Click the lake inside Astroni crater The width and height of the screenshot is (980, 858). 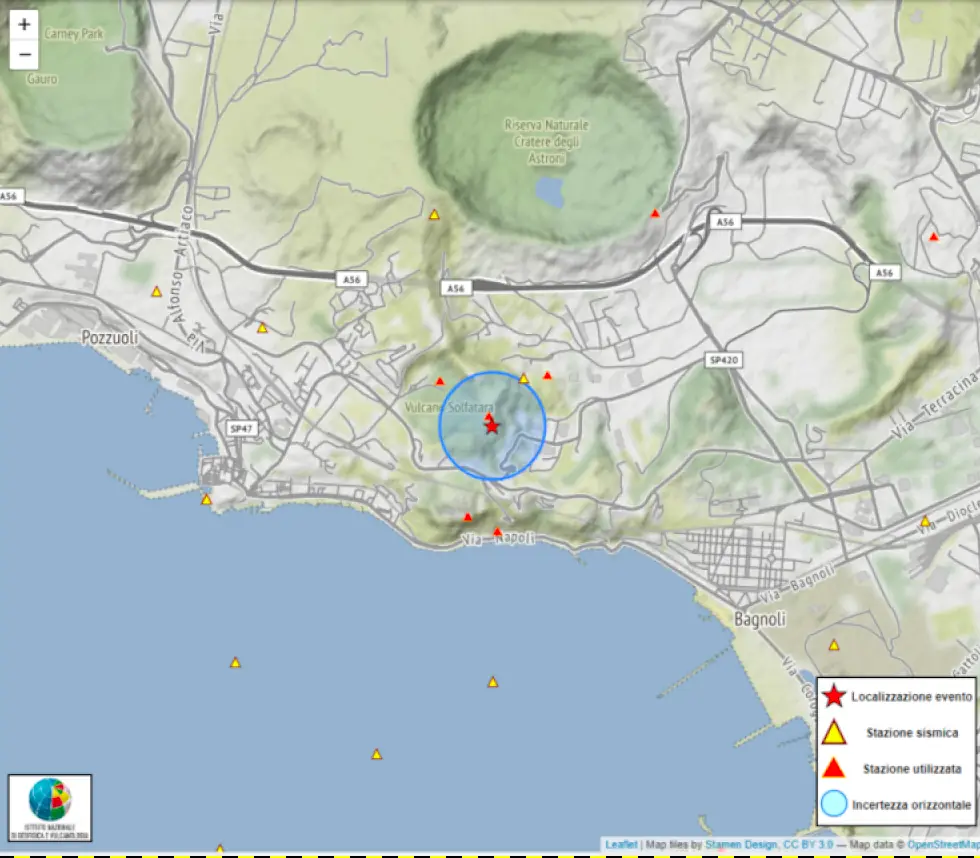click(550, 192)
